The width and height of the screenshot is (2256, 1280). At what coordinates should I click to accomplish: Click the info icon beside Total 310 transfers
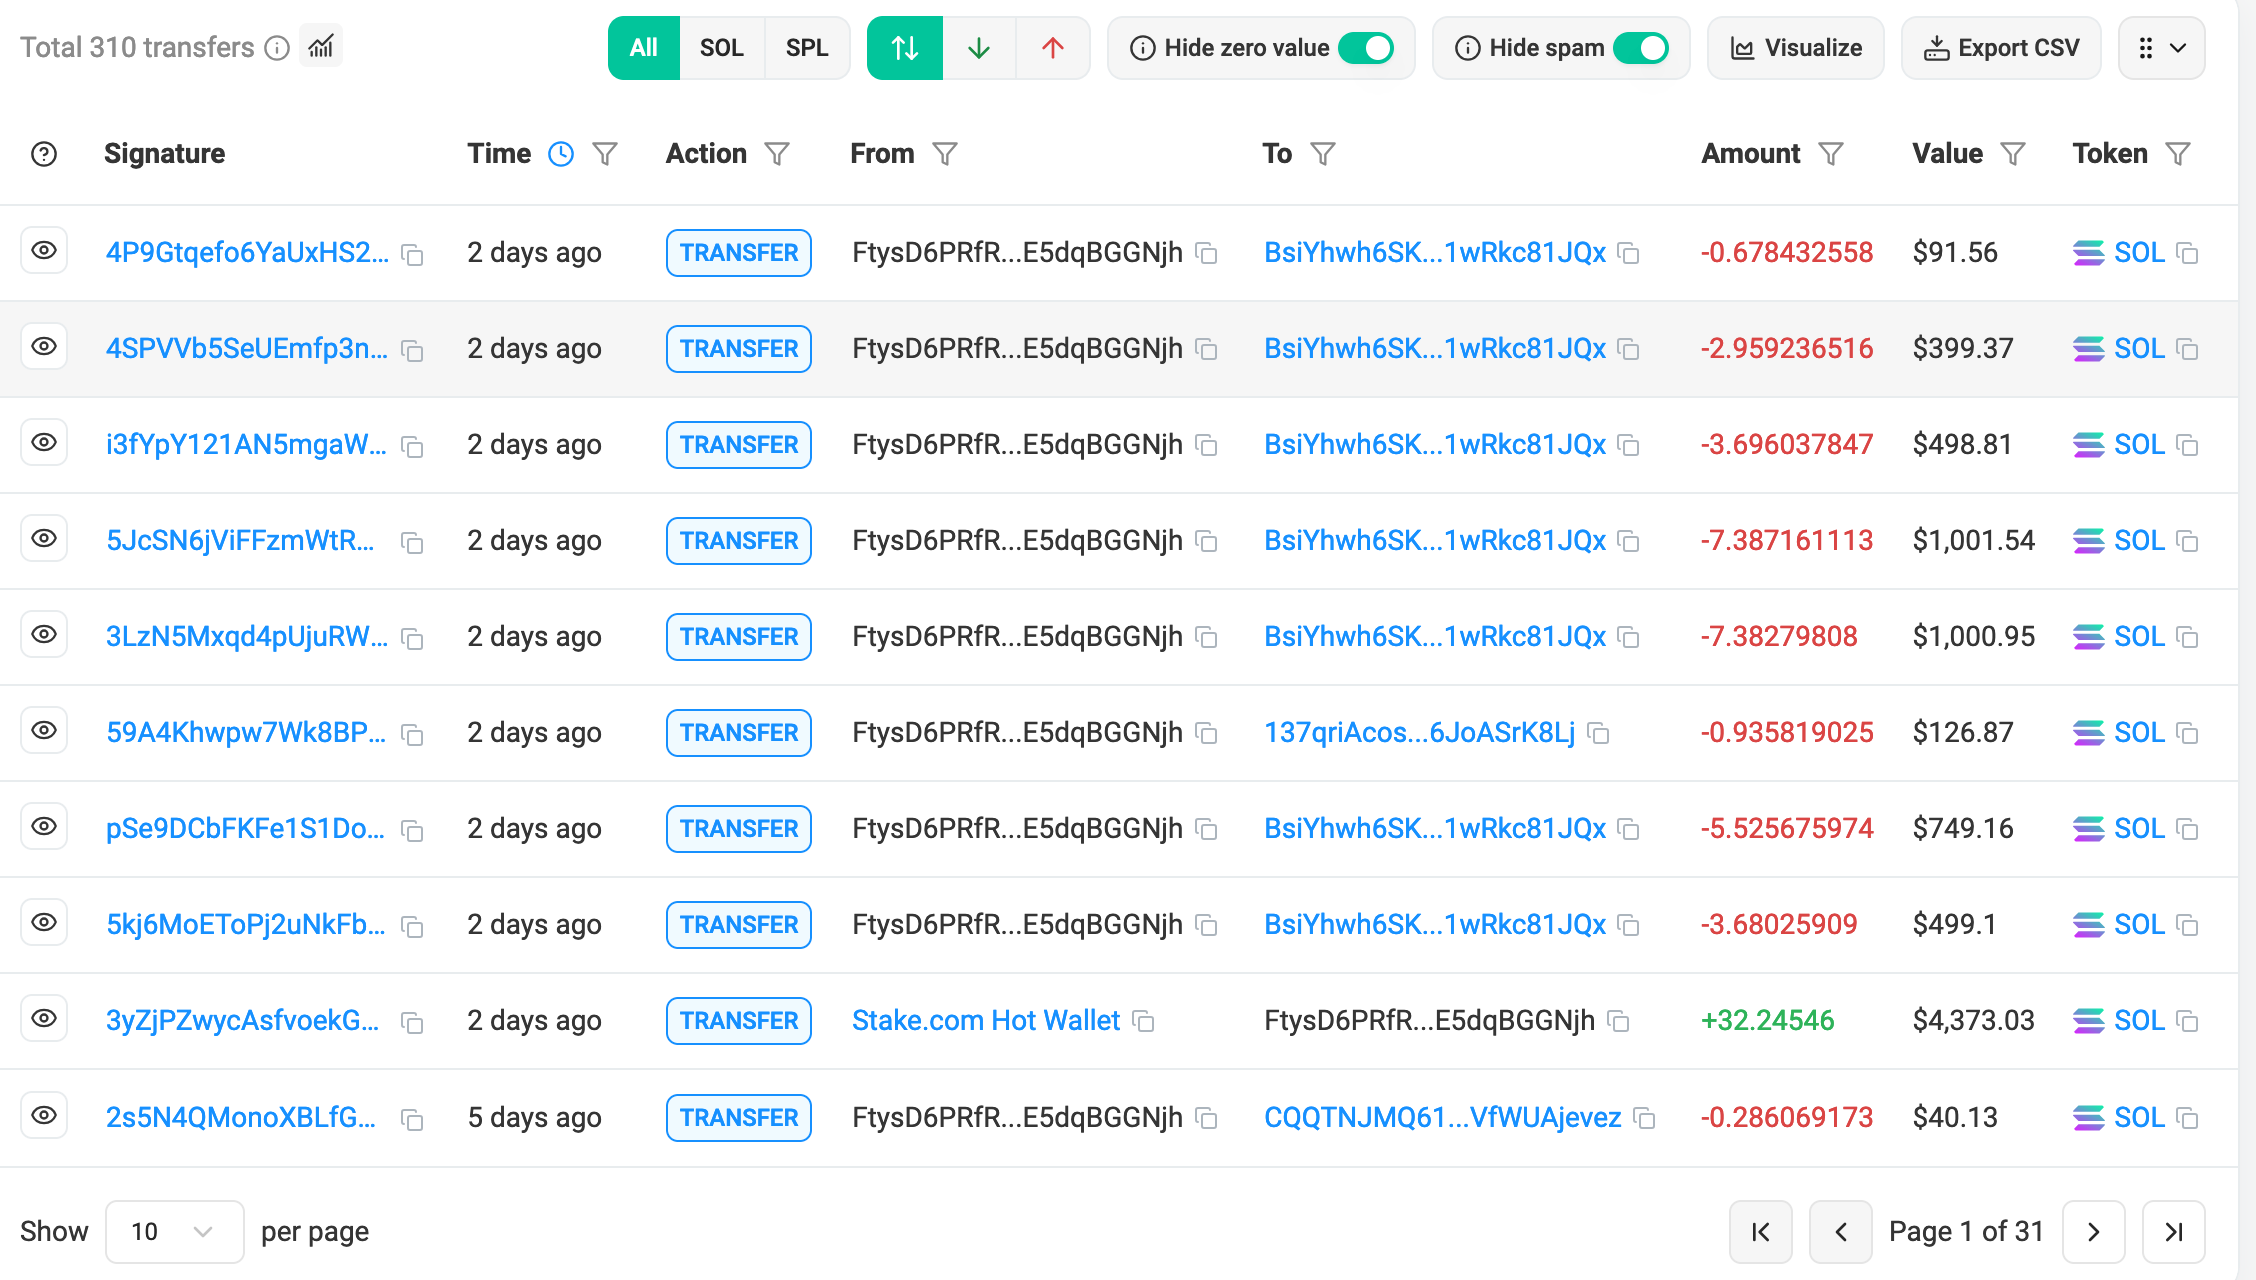point(277,48)
